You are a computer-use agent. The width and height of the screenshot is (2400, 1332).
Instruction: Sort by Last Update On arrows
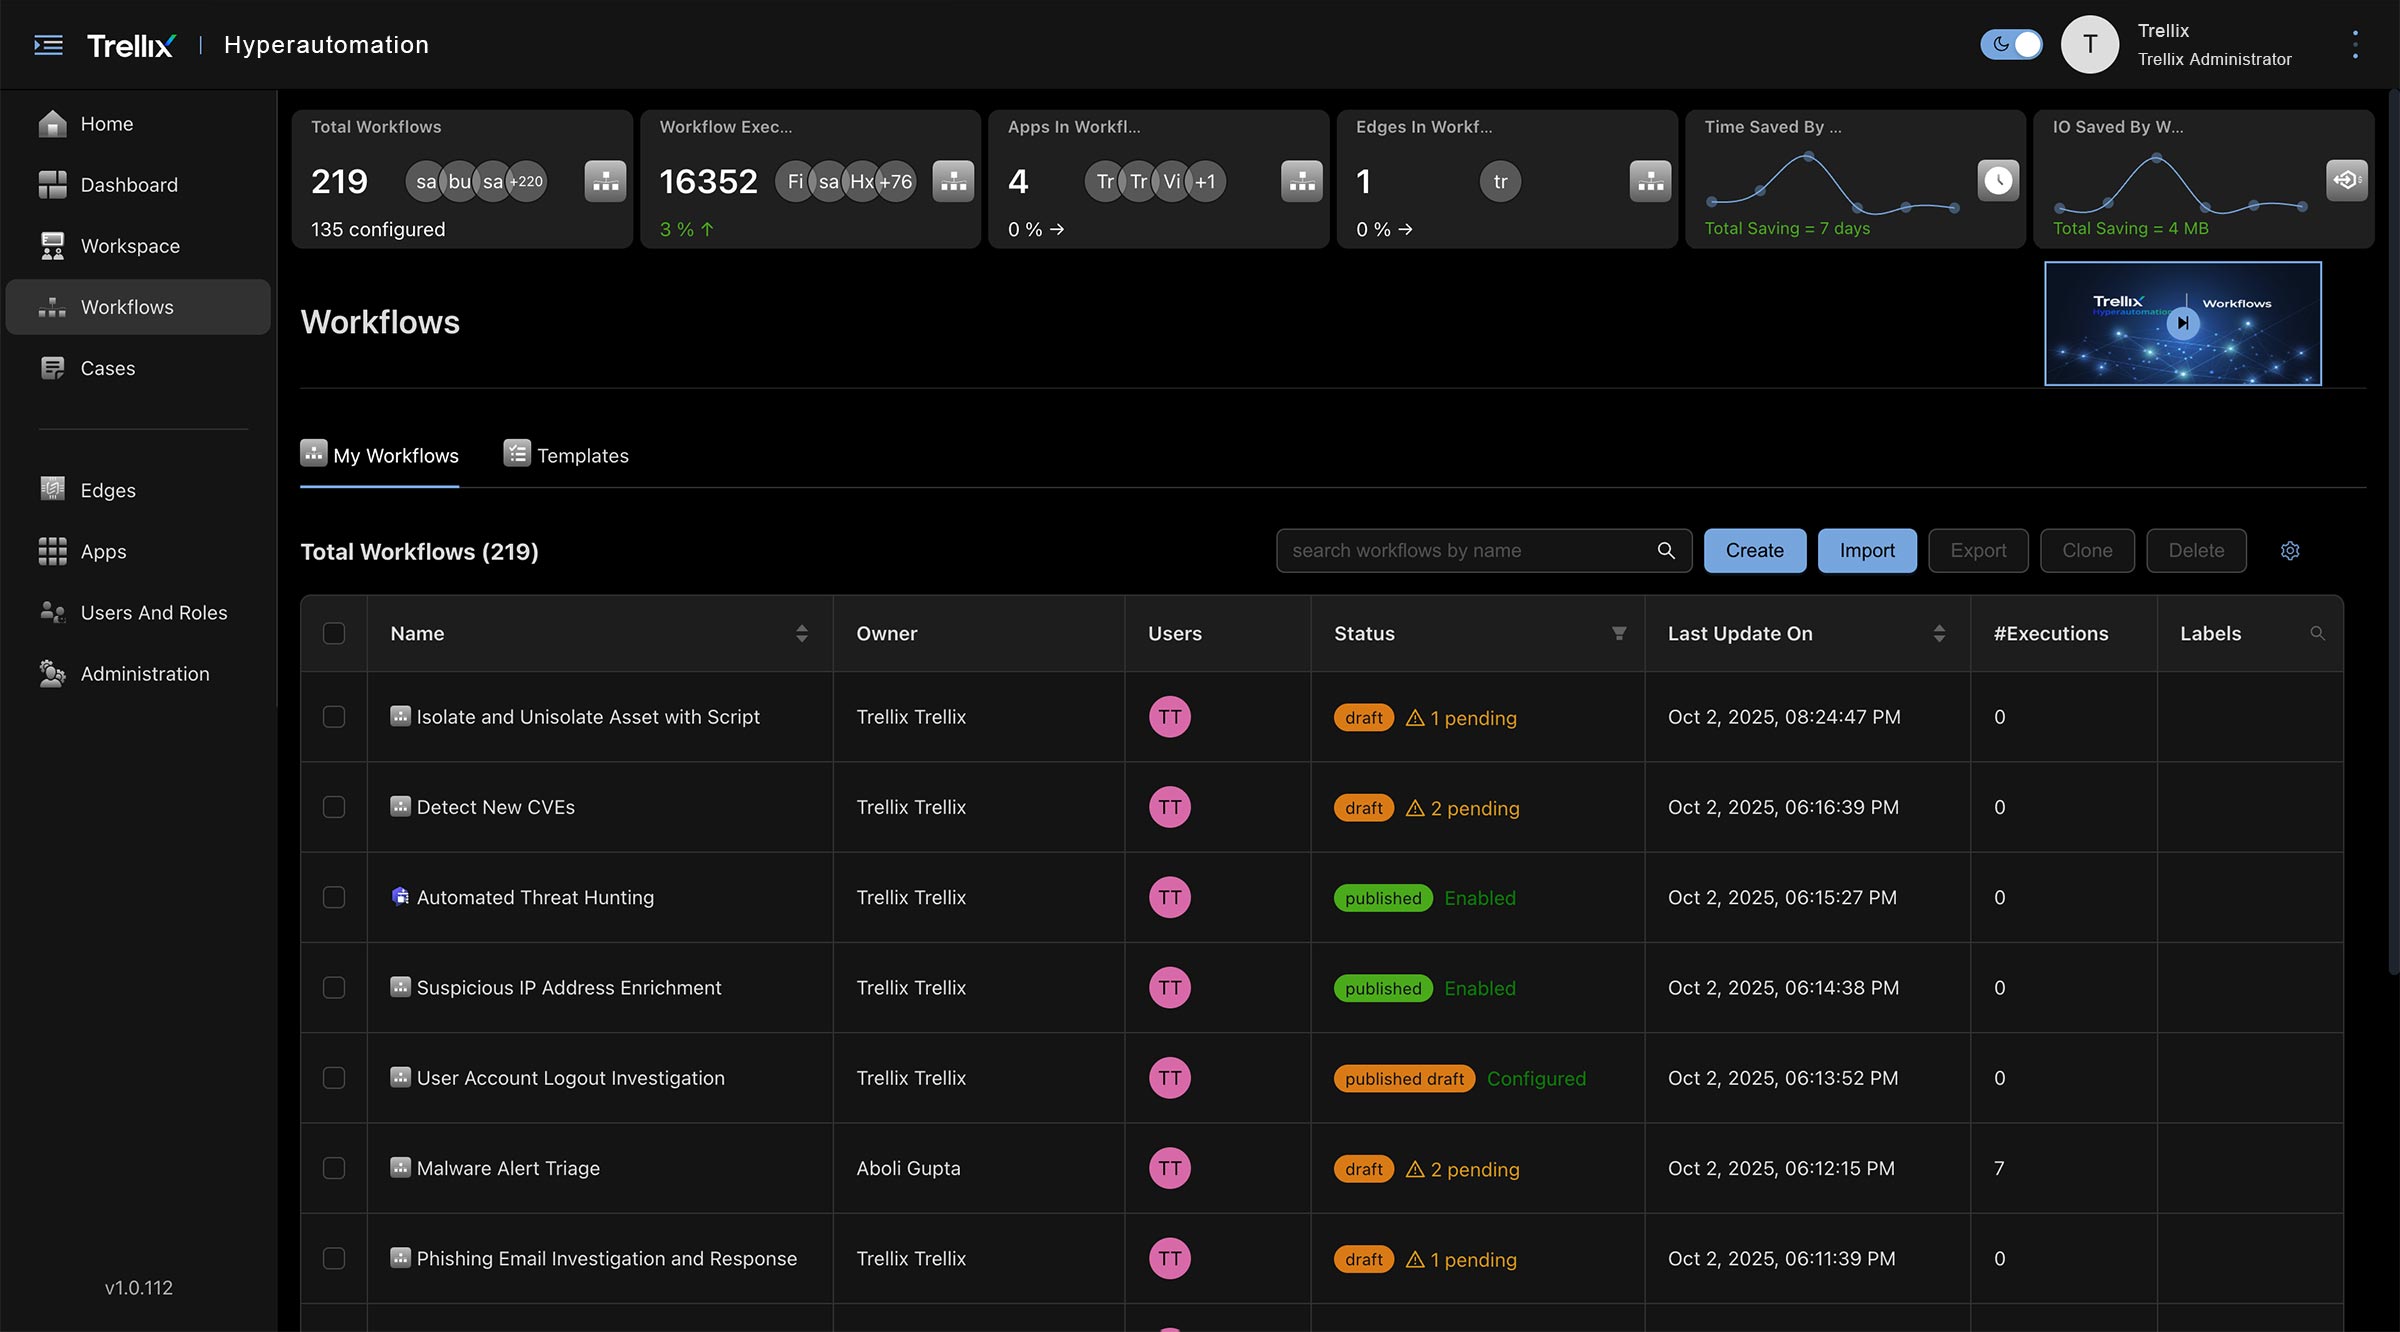(x=1939, y=633)
